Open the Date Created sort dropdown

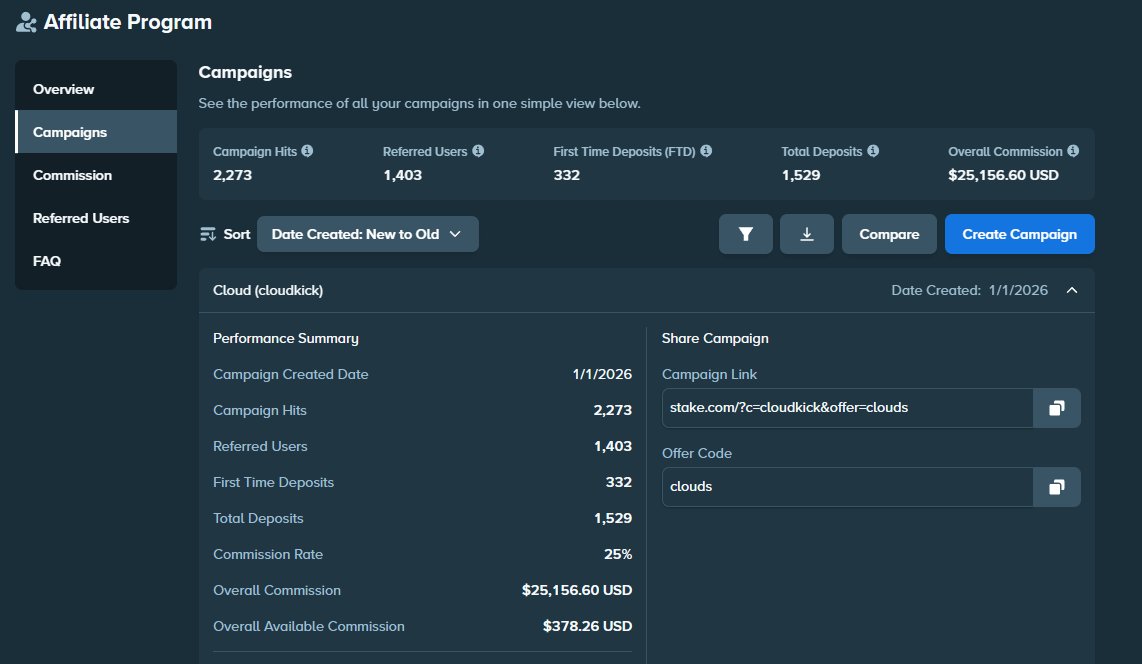tap(367, 233)
